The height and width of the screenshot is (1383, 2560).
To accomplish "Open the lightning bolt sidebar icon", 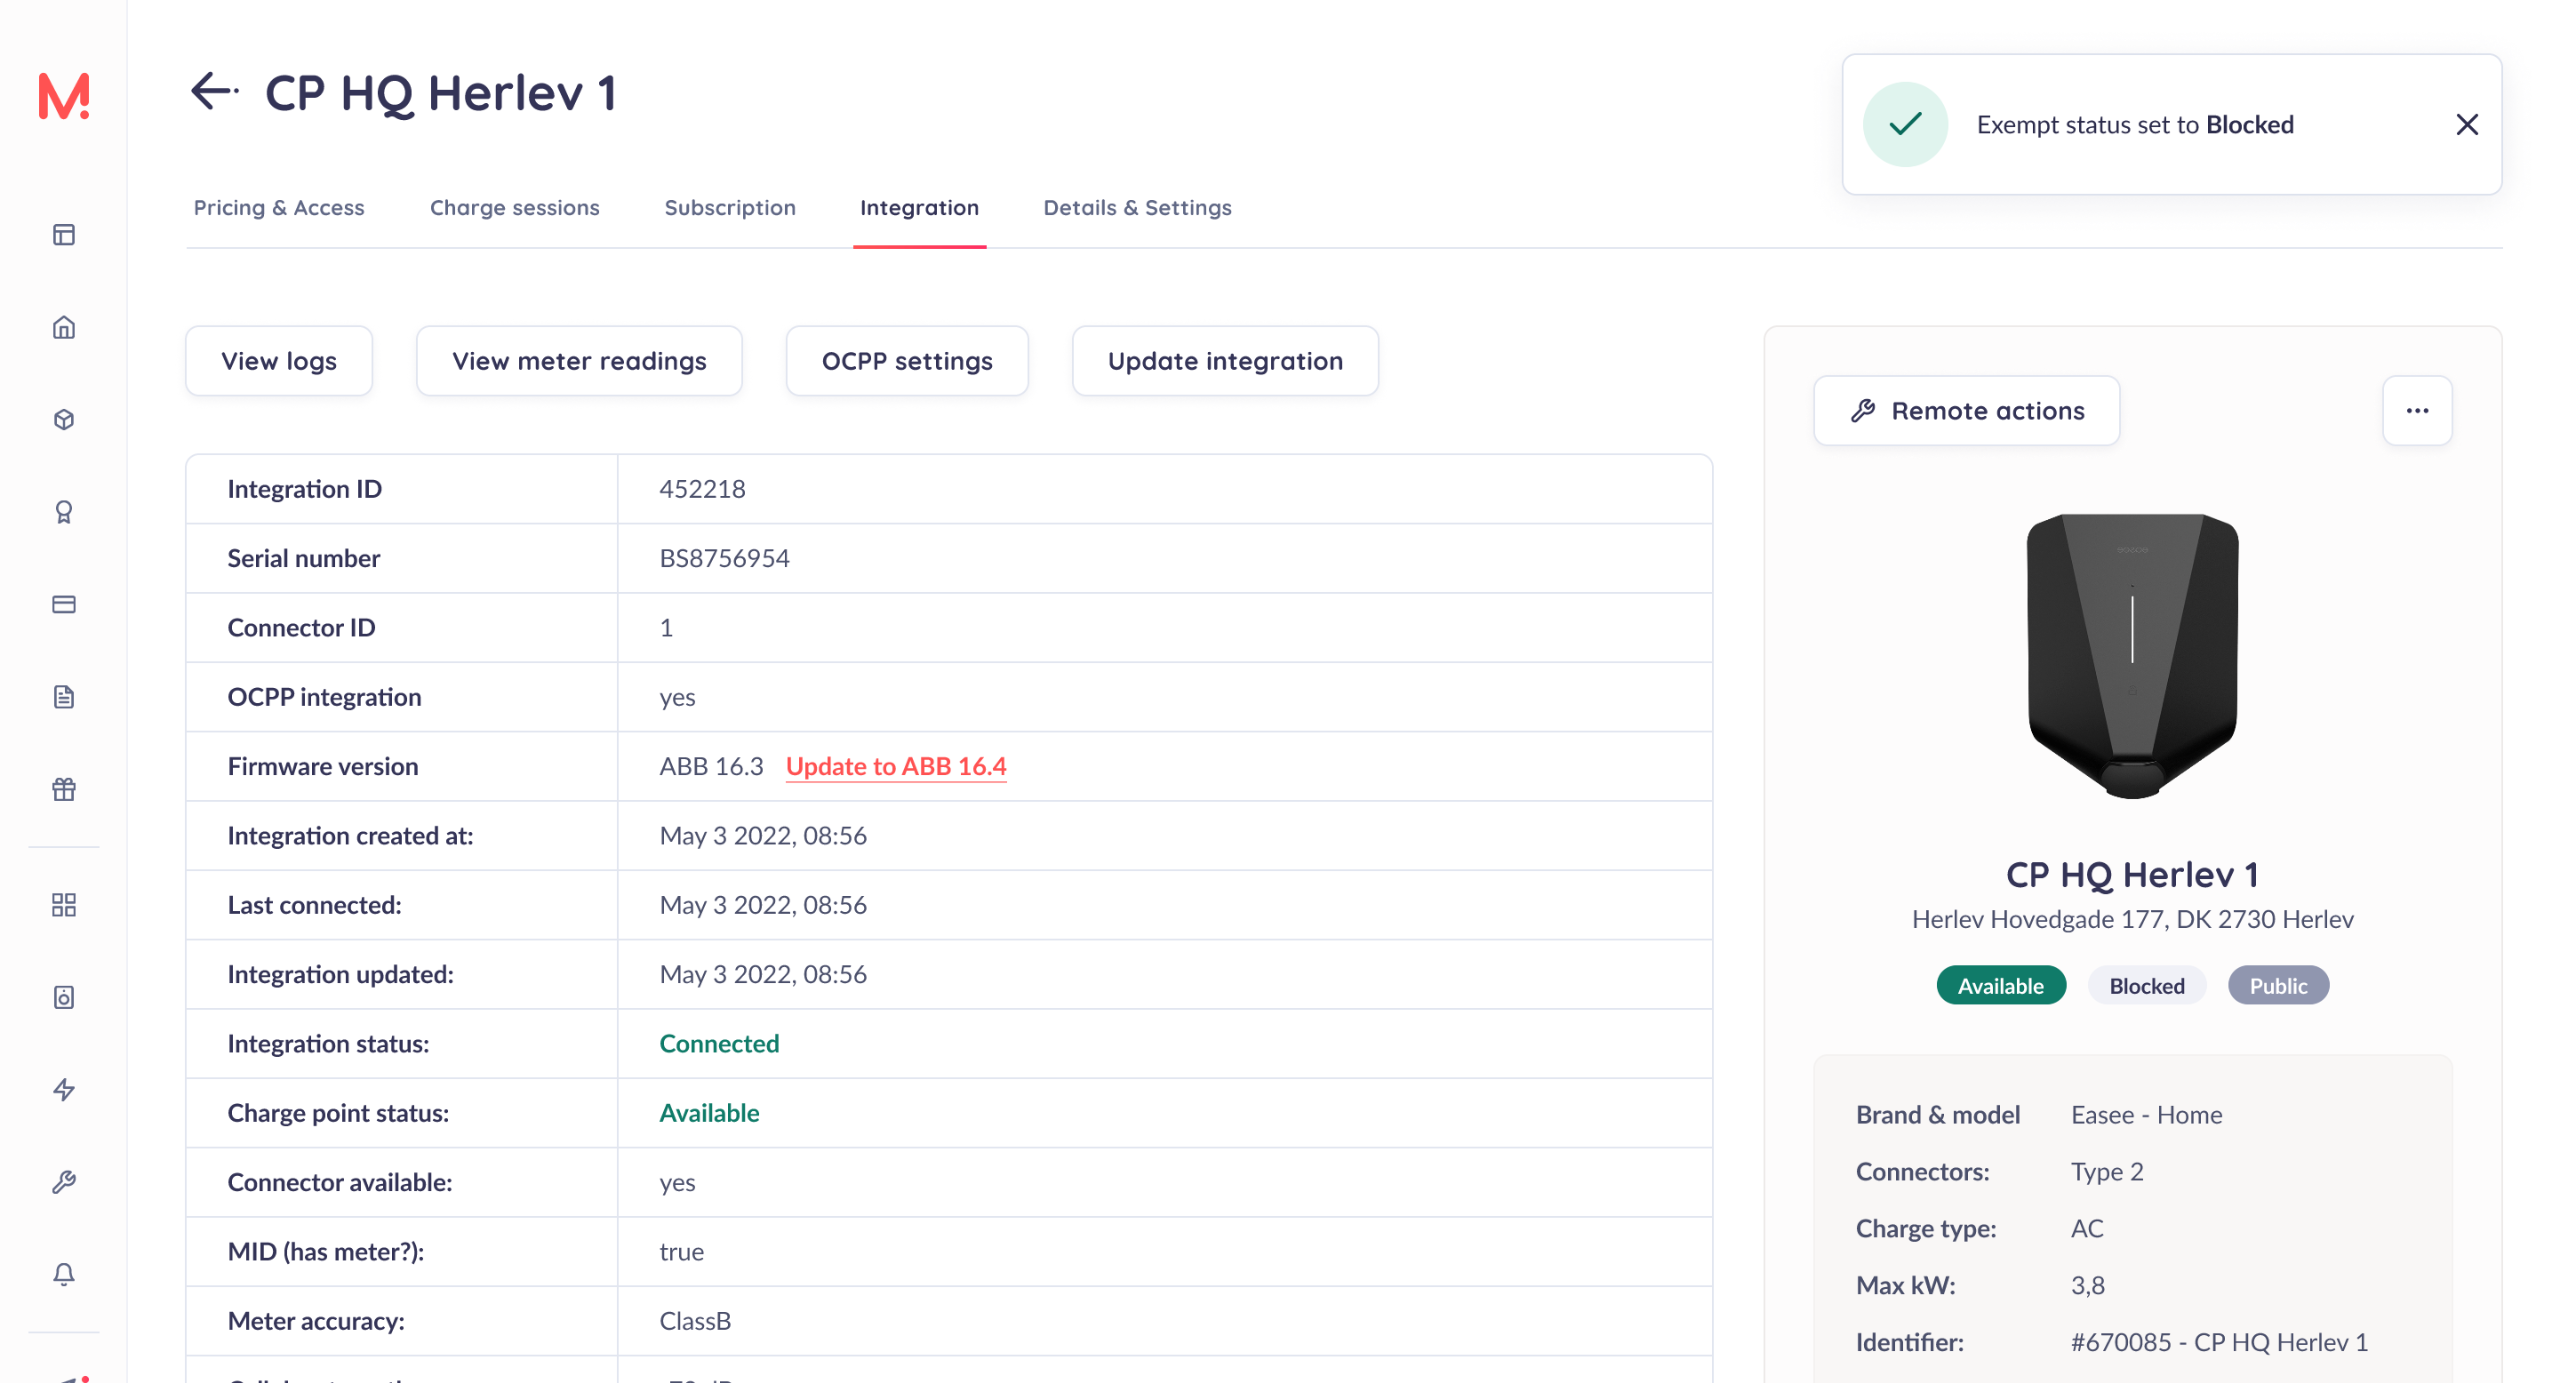I will (64, 1089).
